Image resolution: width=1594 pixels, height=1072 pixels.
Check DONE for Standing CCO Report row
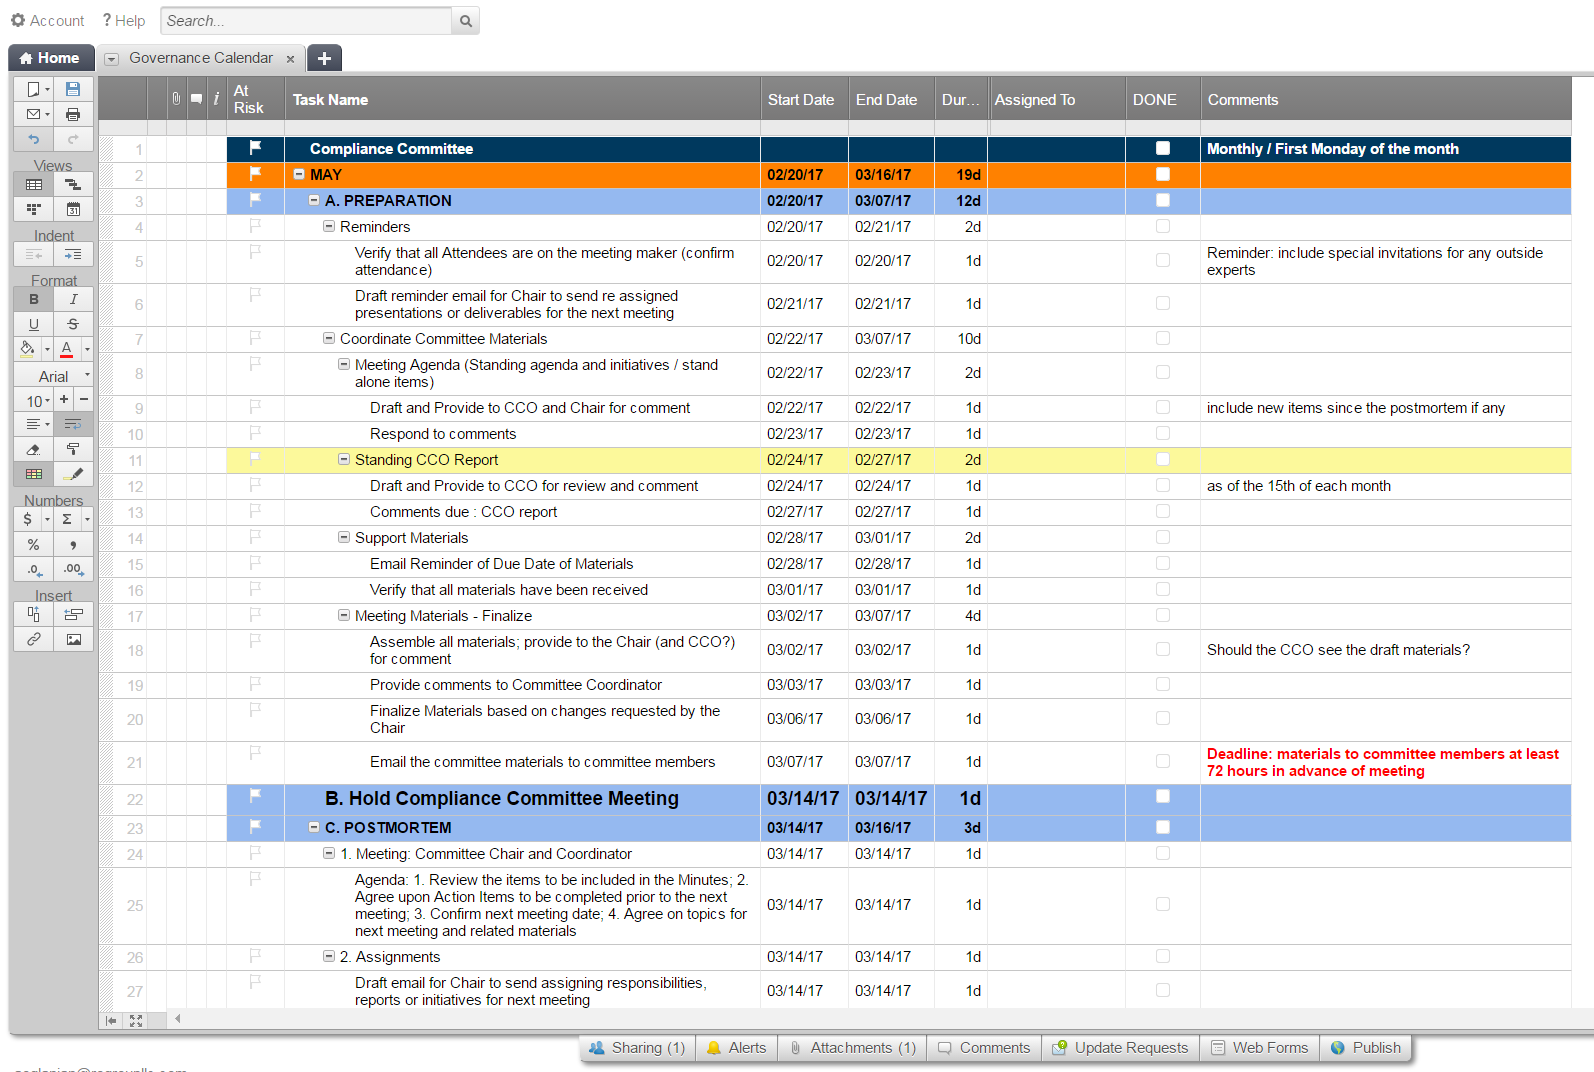1162,459
